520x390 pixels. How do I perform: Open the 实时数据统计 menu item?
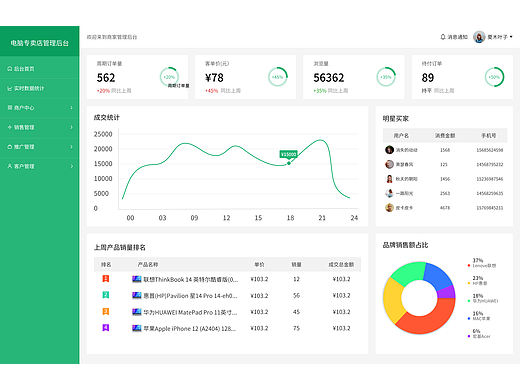pyautogui.click(x=40, y=88)
